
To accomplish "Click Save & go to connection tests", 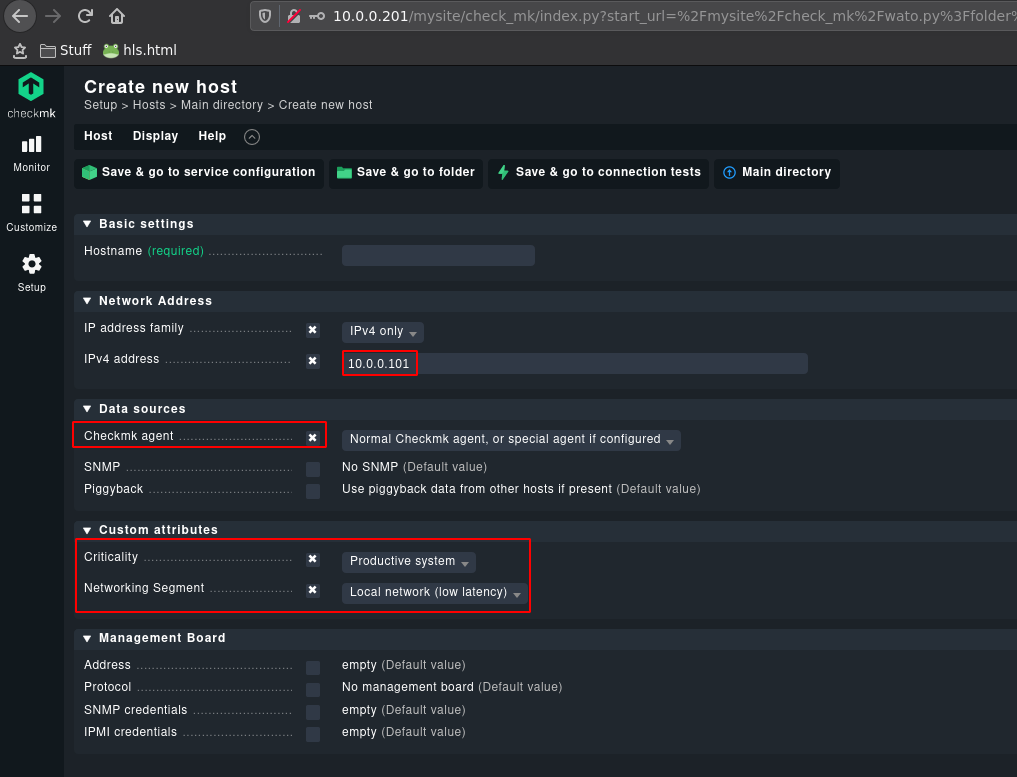I will [599, 173].
